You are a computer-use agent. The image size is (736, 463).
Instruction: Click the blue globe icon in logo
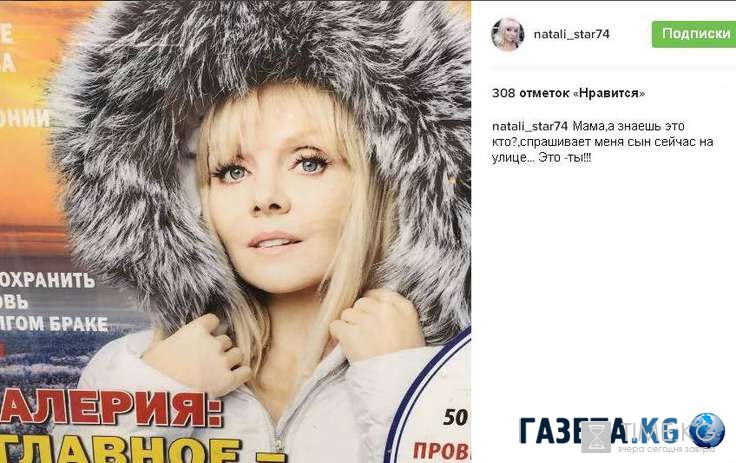pos(707,430)
